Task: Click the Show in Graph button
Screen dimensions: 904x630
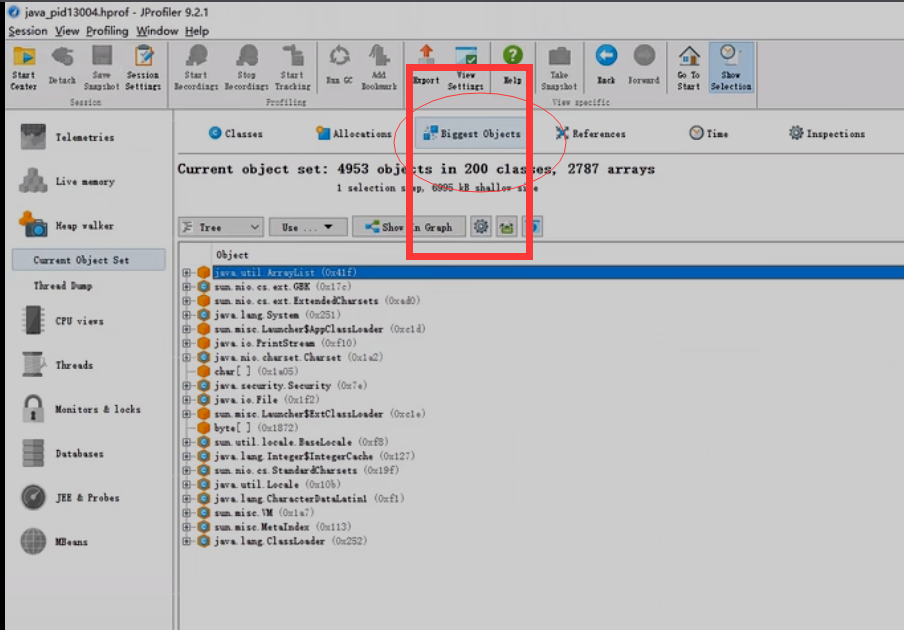Action: click(x=409, y=227)
